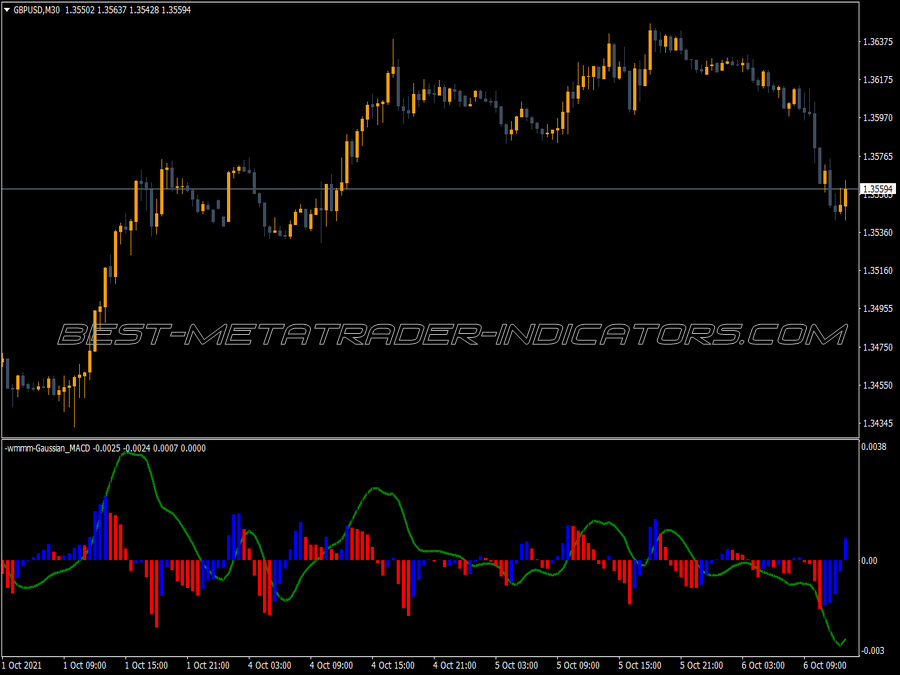
Task: Select the 0.00 indicator scale value
Action: click(x=870, y=560)
